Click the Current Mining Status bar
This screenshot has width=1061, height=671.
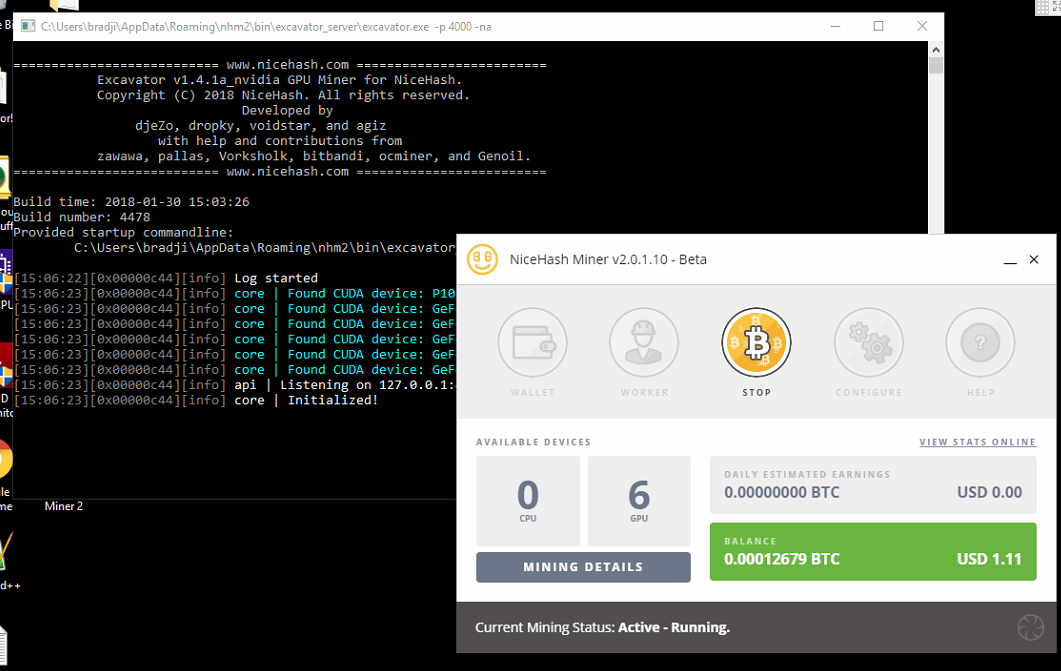click(603, 627)
